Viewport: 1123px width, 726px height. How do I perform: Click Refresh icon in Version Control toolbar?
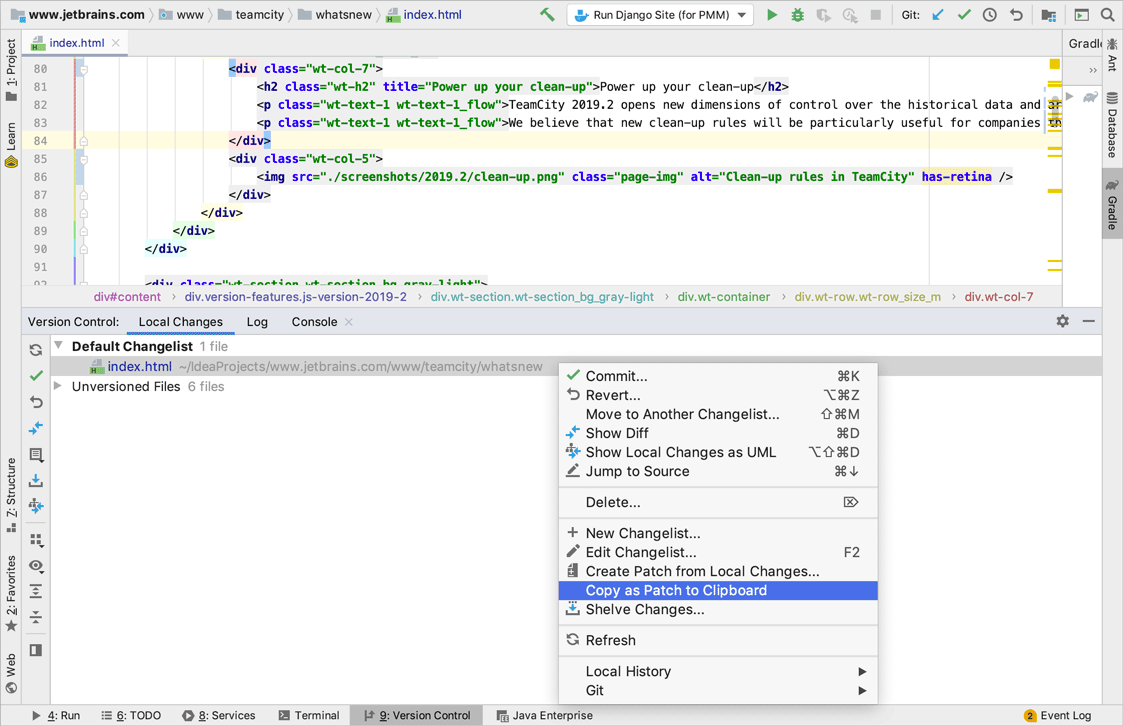(x=36, y=350)
